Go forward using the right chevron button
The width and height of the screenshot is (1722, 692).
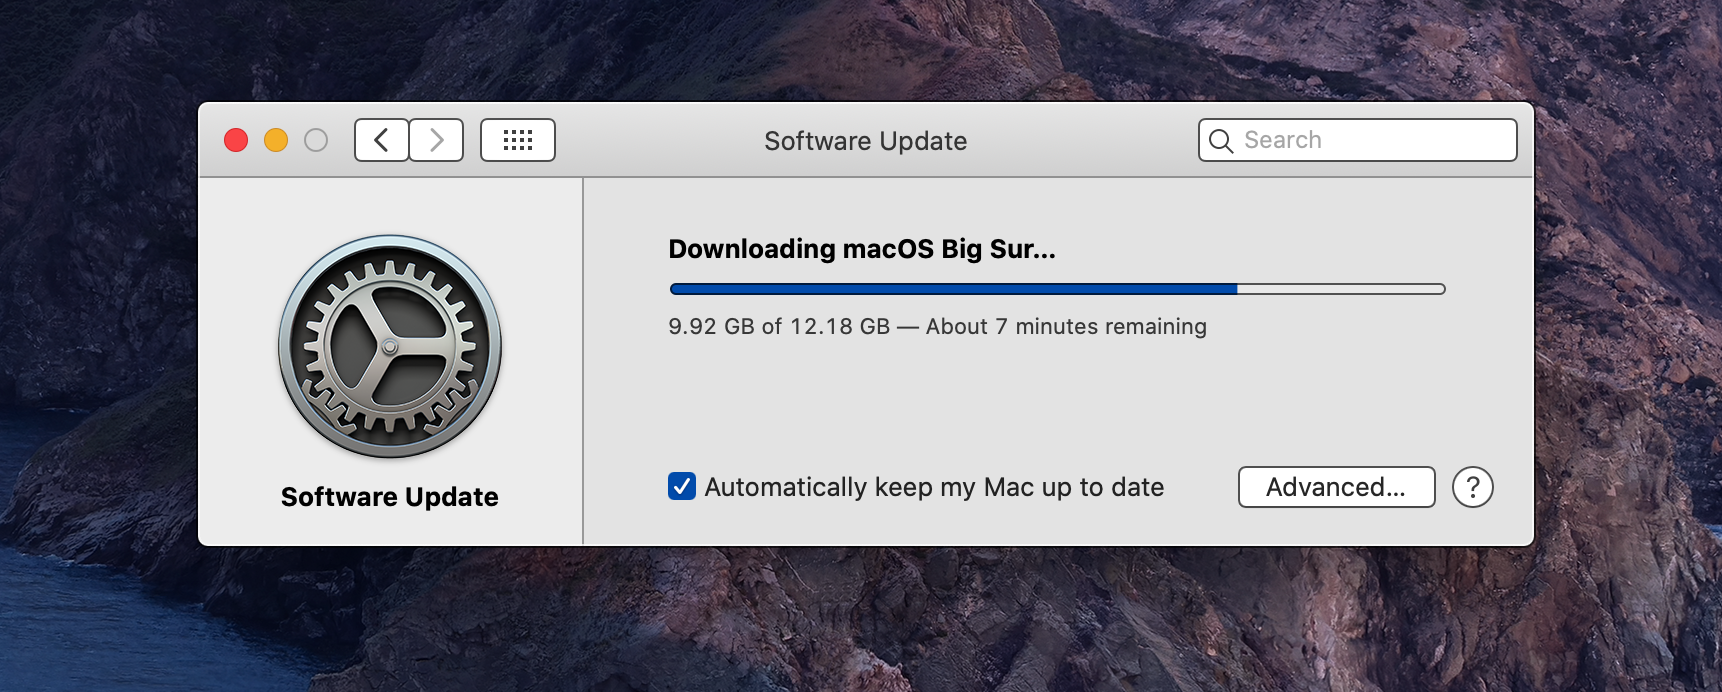pos(436,140)
